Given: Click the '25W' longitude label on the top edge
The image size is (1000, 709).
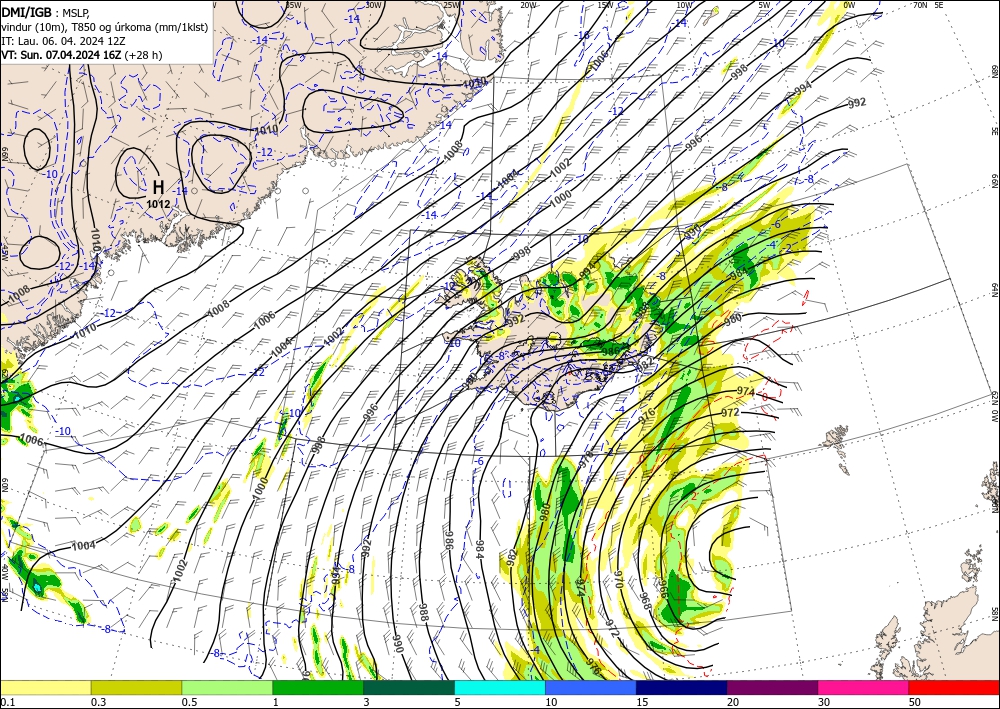Looking at the screenshot, I should point(452,5).
